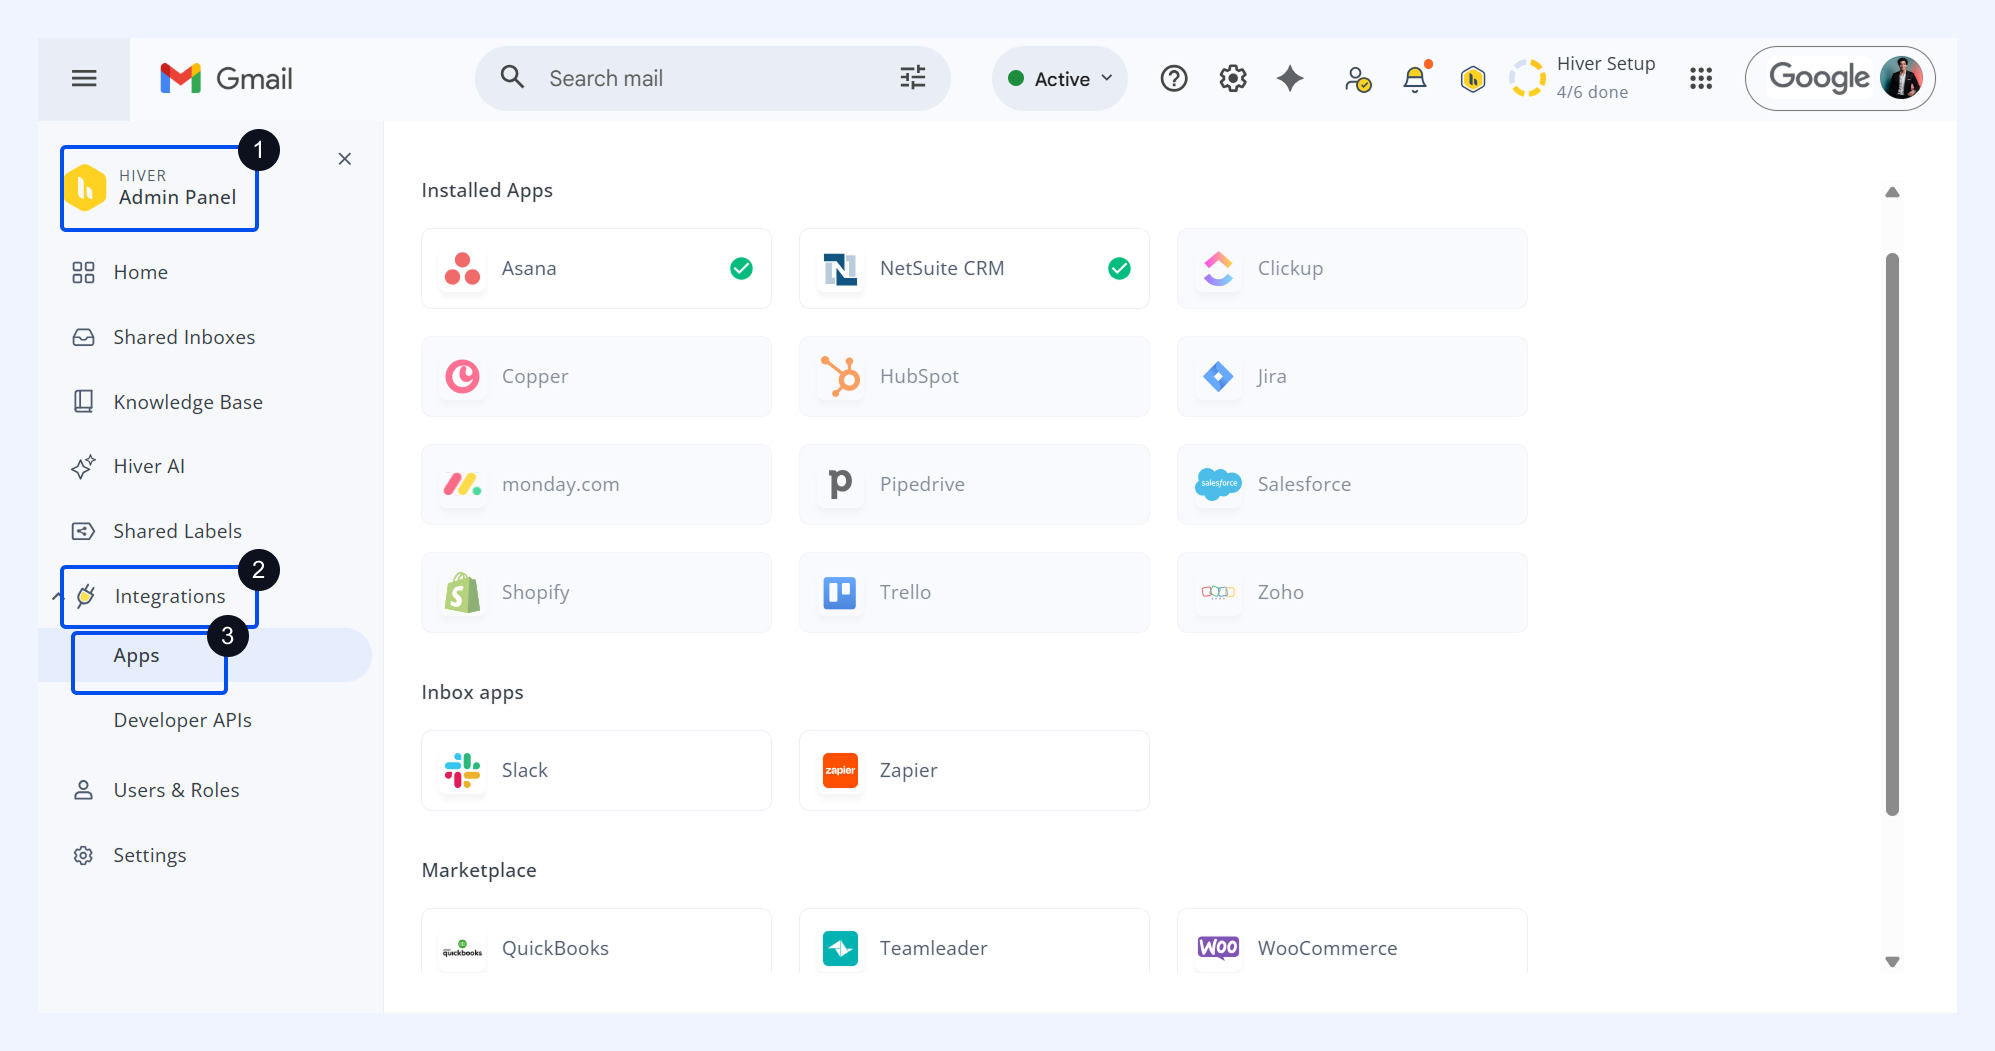Click the Asana connected checkmark
Screen dimensions: 1995x1051
[741, 268]
